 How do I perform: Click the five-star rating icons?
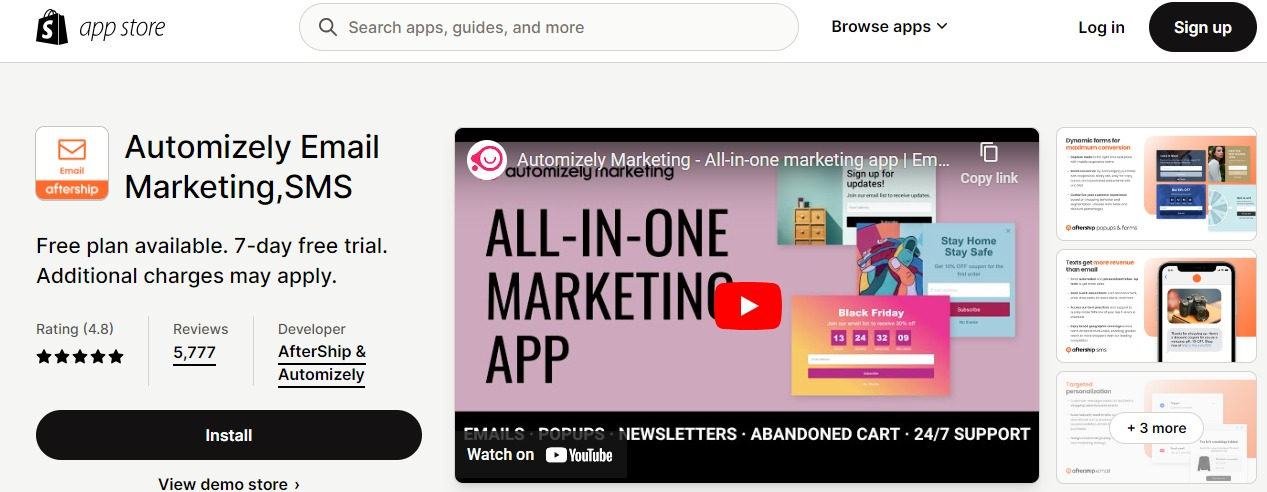tap(80, 356)
